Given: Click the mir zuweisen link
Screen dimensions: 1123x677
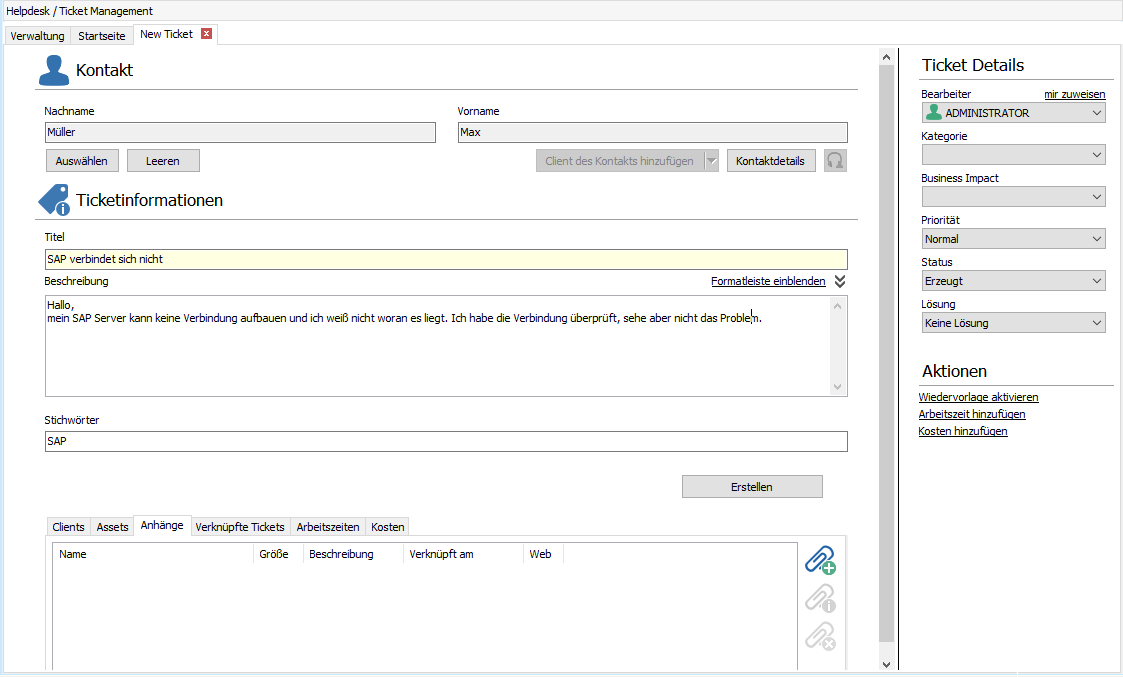Looking at the screenshot, I should click(x=1074, y=93).
